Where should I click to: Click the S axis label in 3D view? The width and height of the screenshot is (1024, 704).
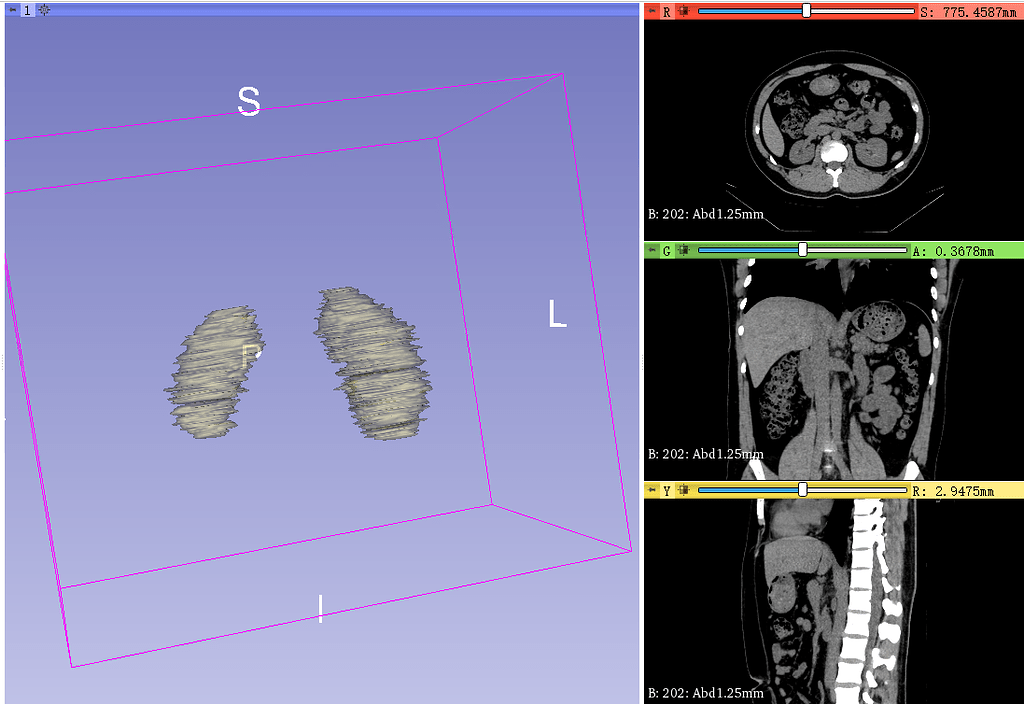(x=249, y=101)
